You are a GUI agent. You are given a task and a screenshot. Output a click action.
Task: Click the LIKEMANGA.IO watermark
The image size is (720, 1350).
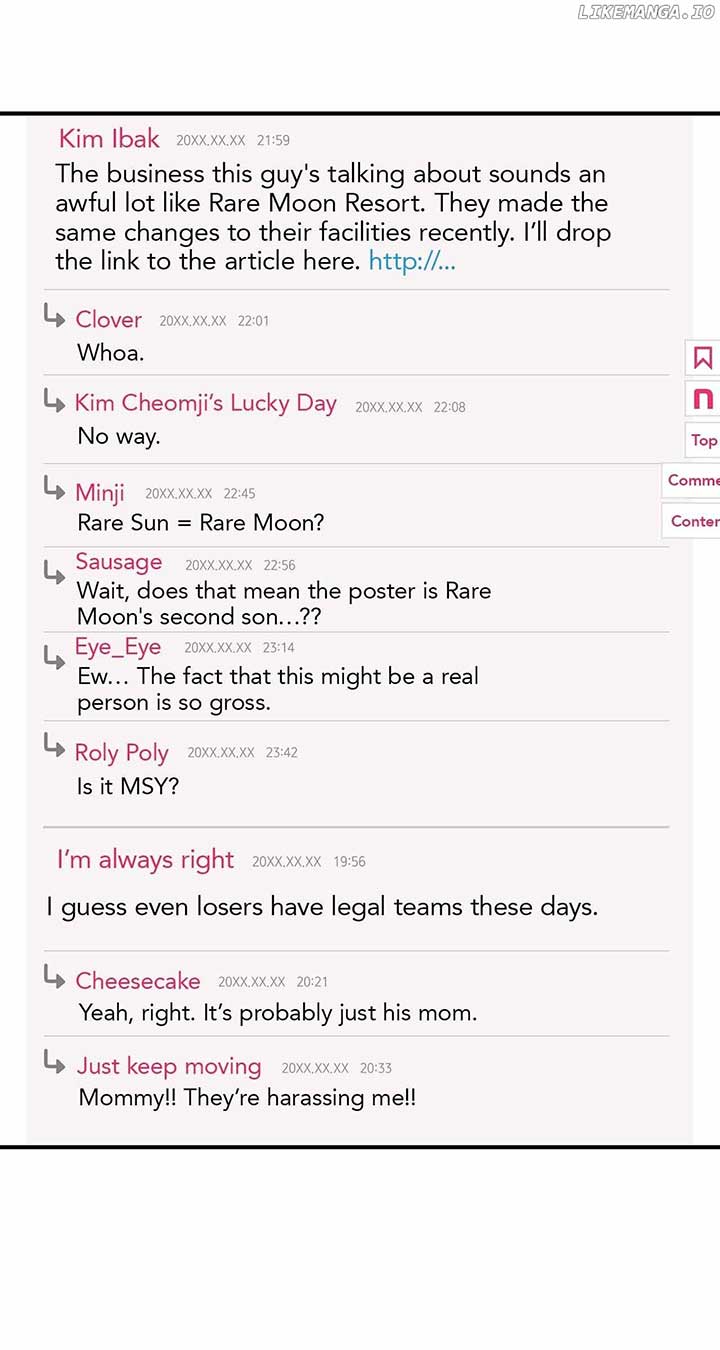click(646, 12)
